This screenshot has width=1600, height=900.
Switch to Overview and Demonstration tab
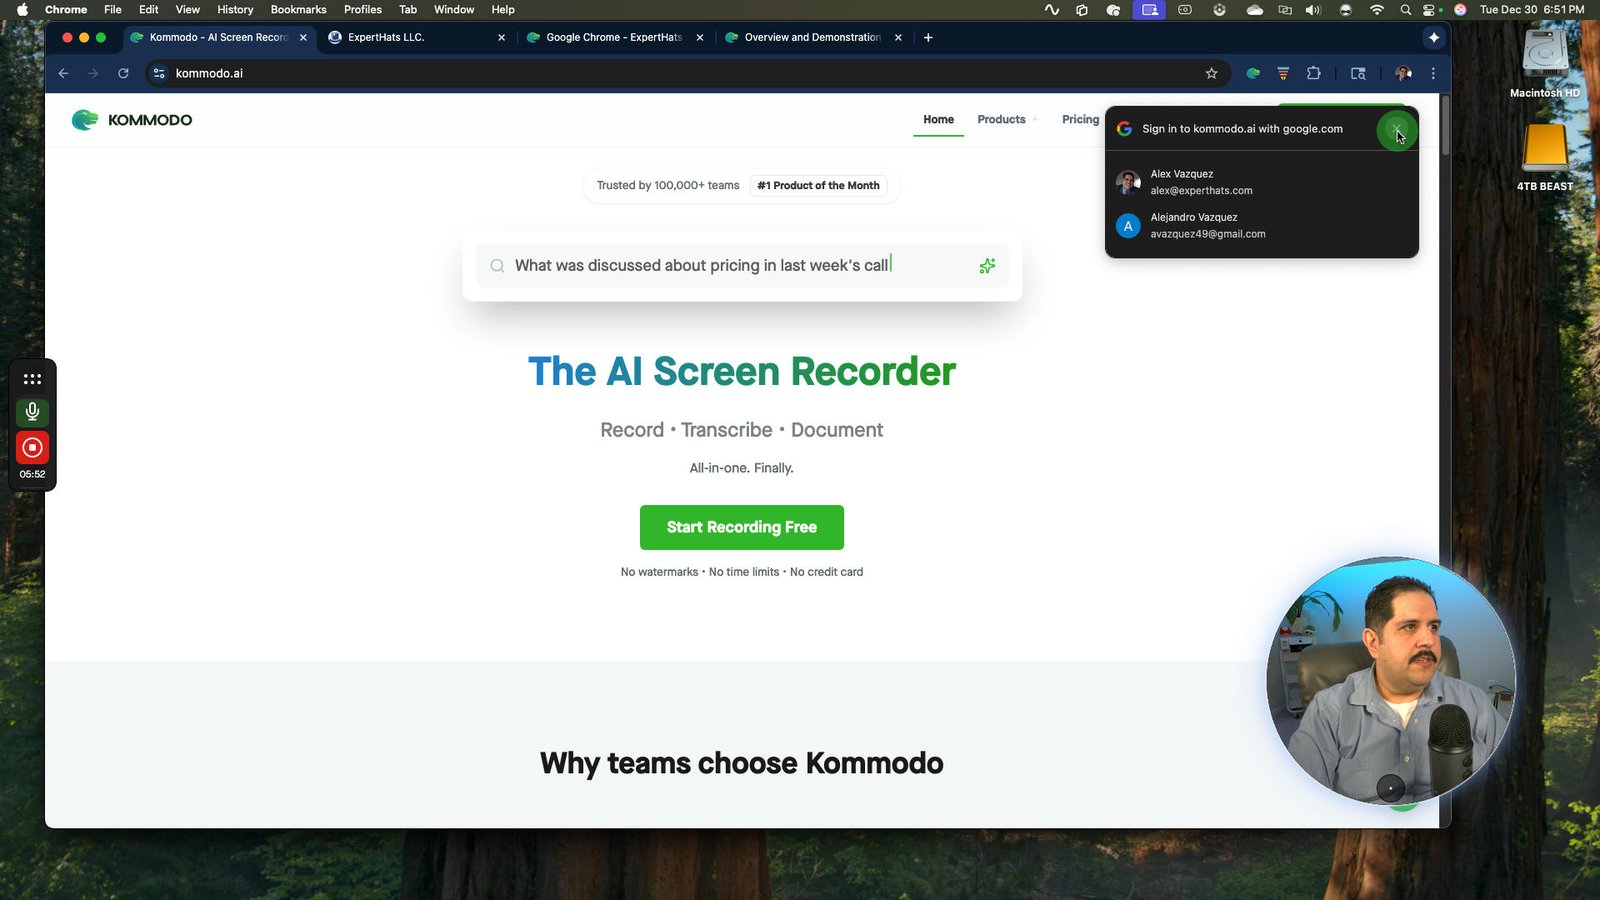tap(812, 37)
